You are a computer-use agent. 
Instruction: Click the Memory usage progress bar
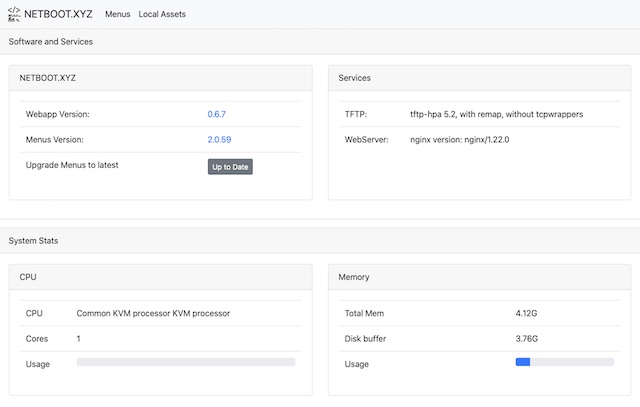564,362
